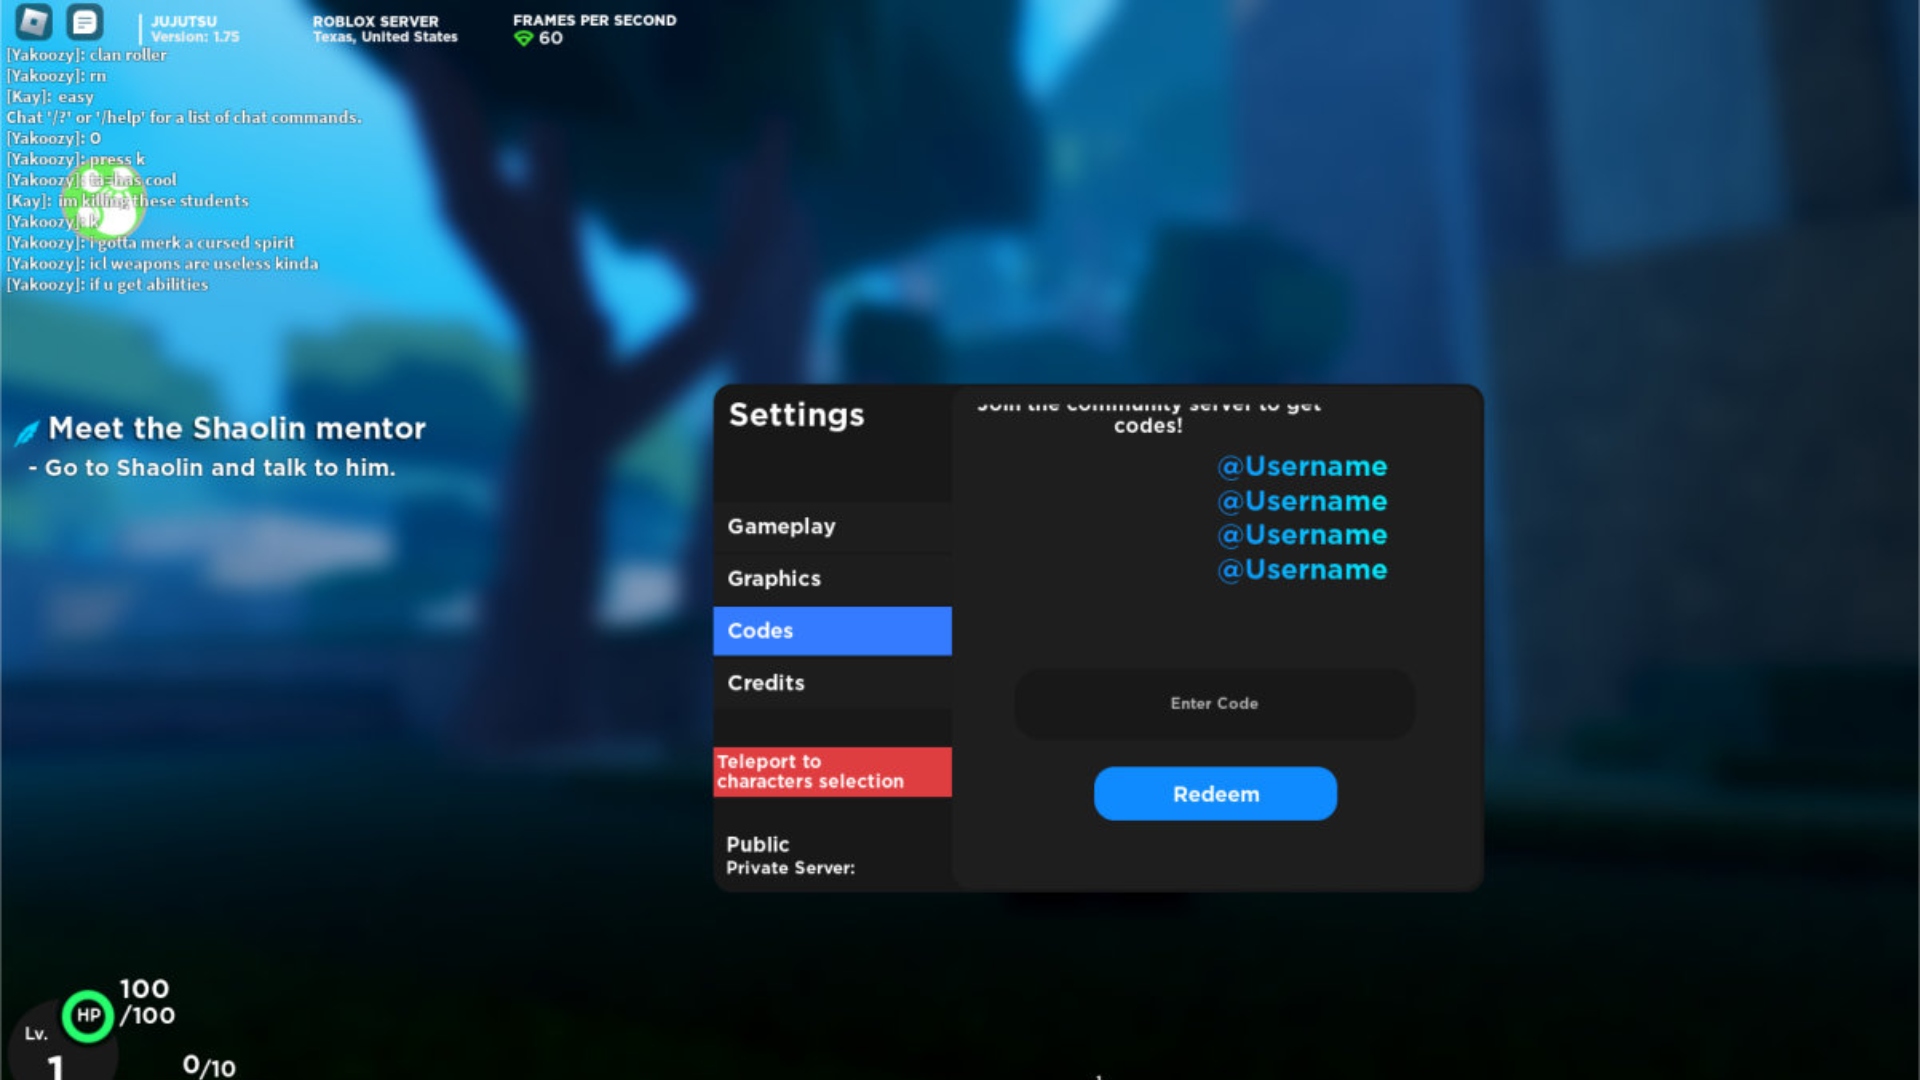Click the 'Go to Shaolin and talk to him' objective

[x=212, y=468]
